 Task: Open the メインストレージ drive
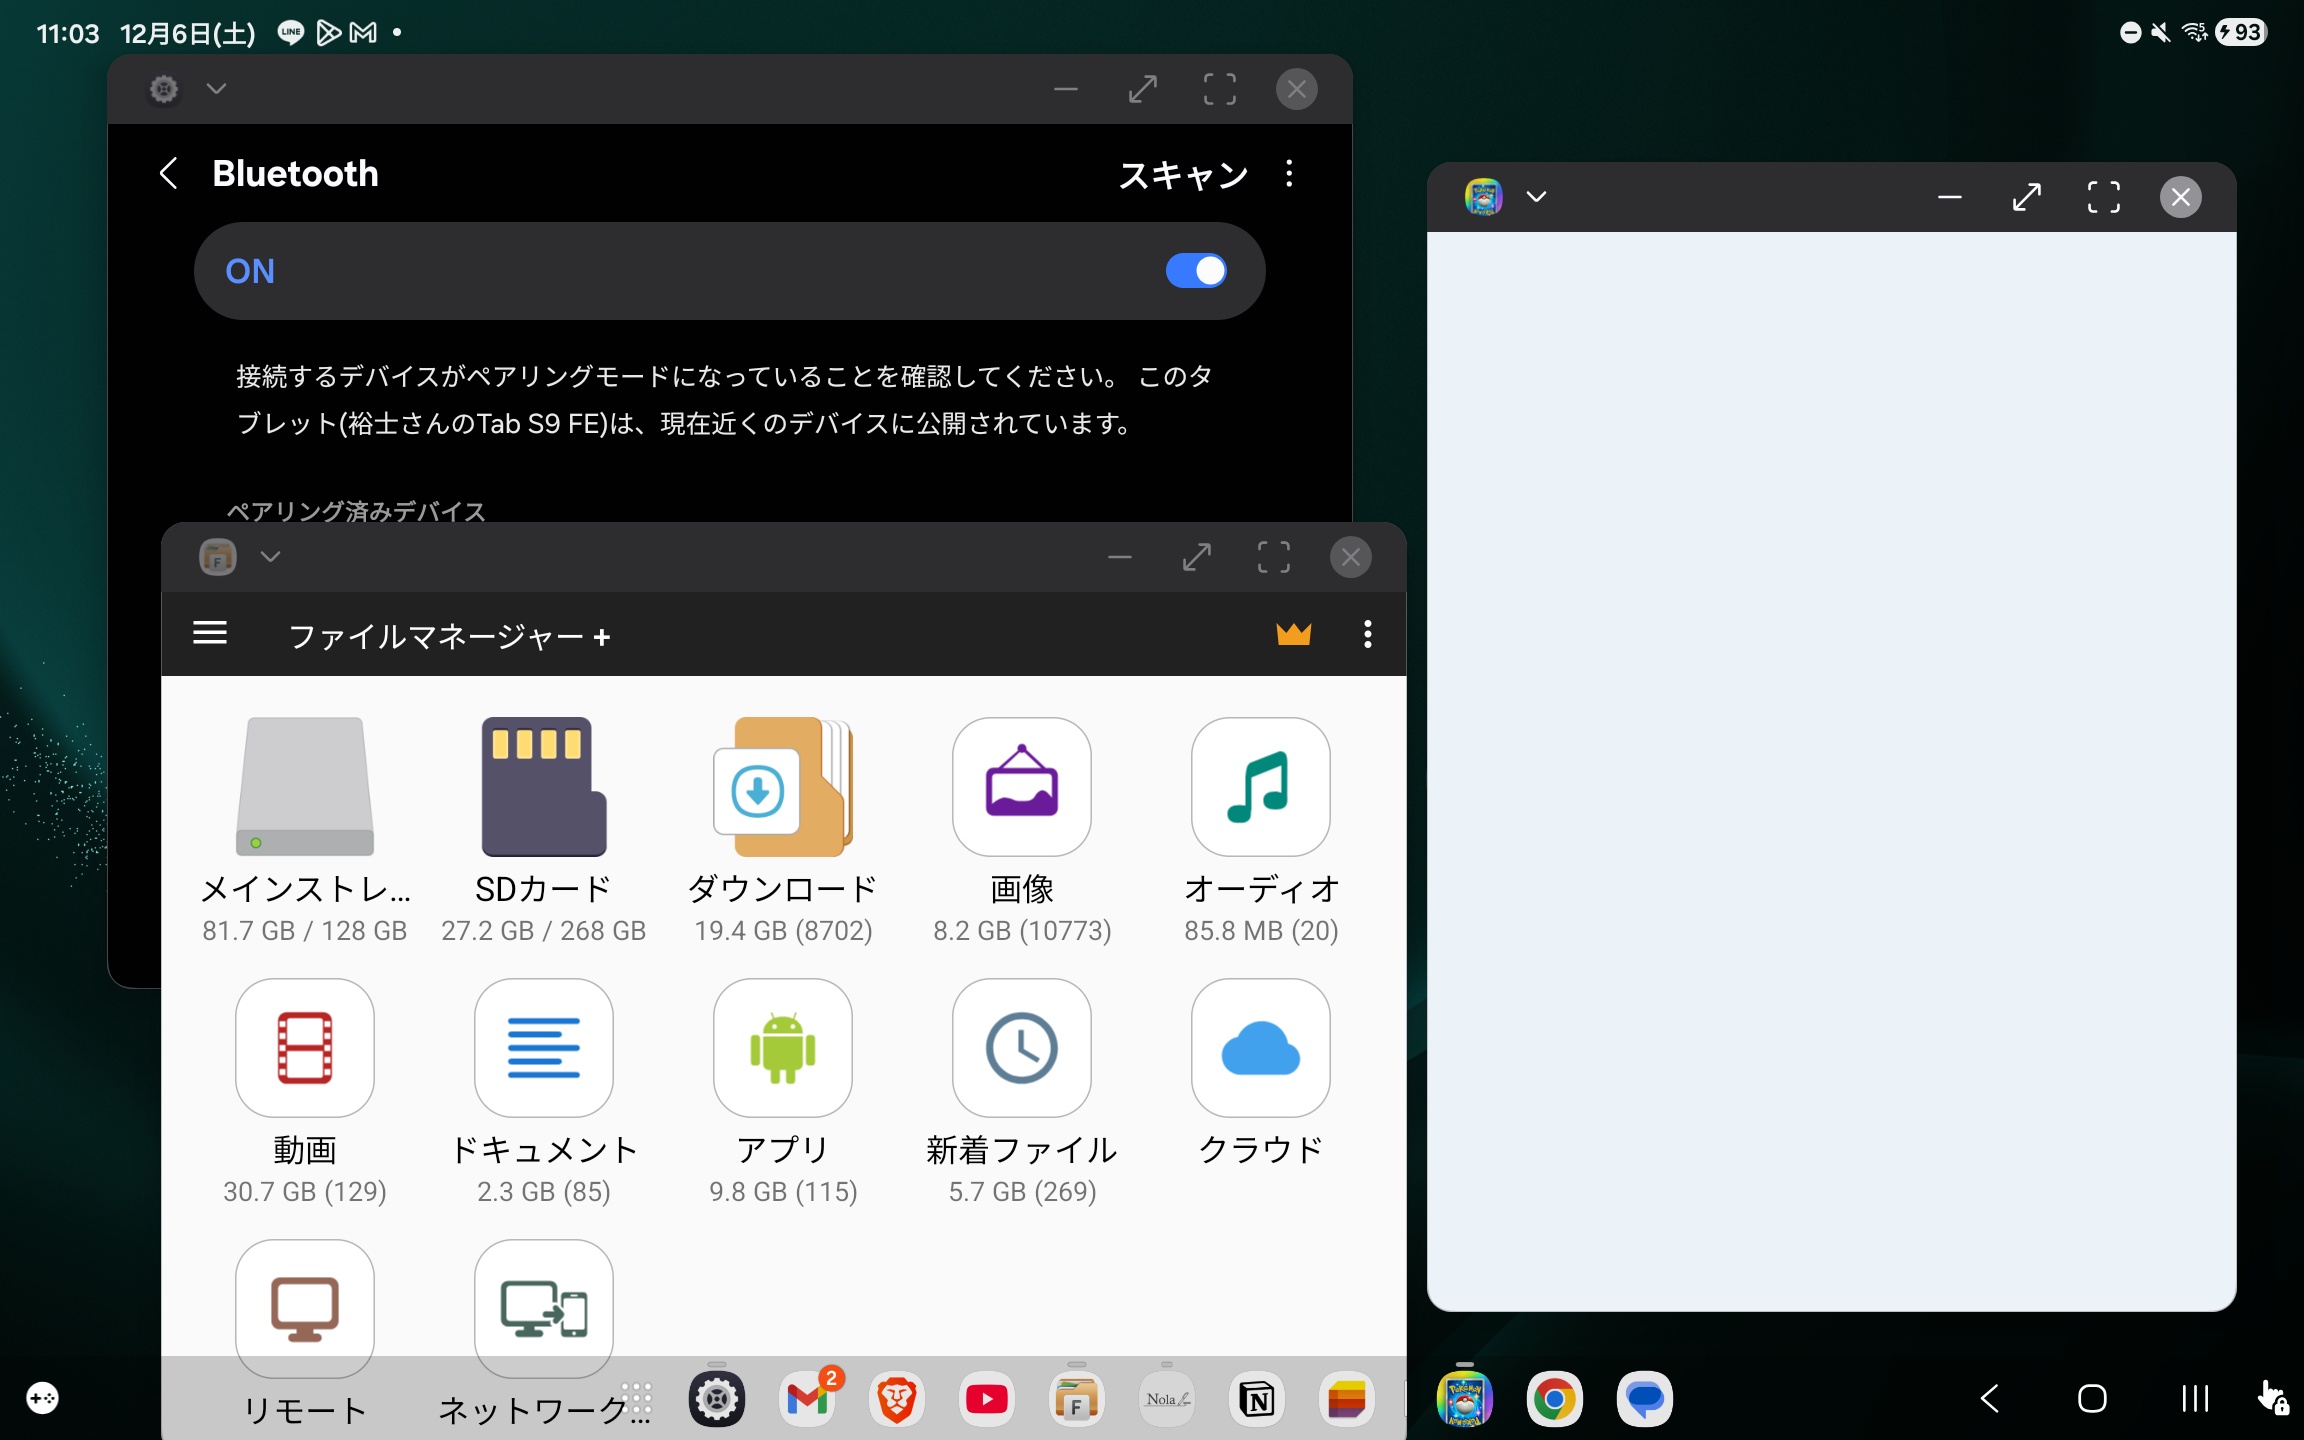point(304,787)
